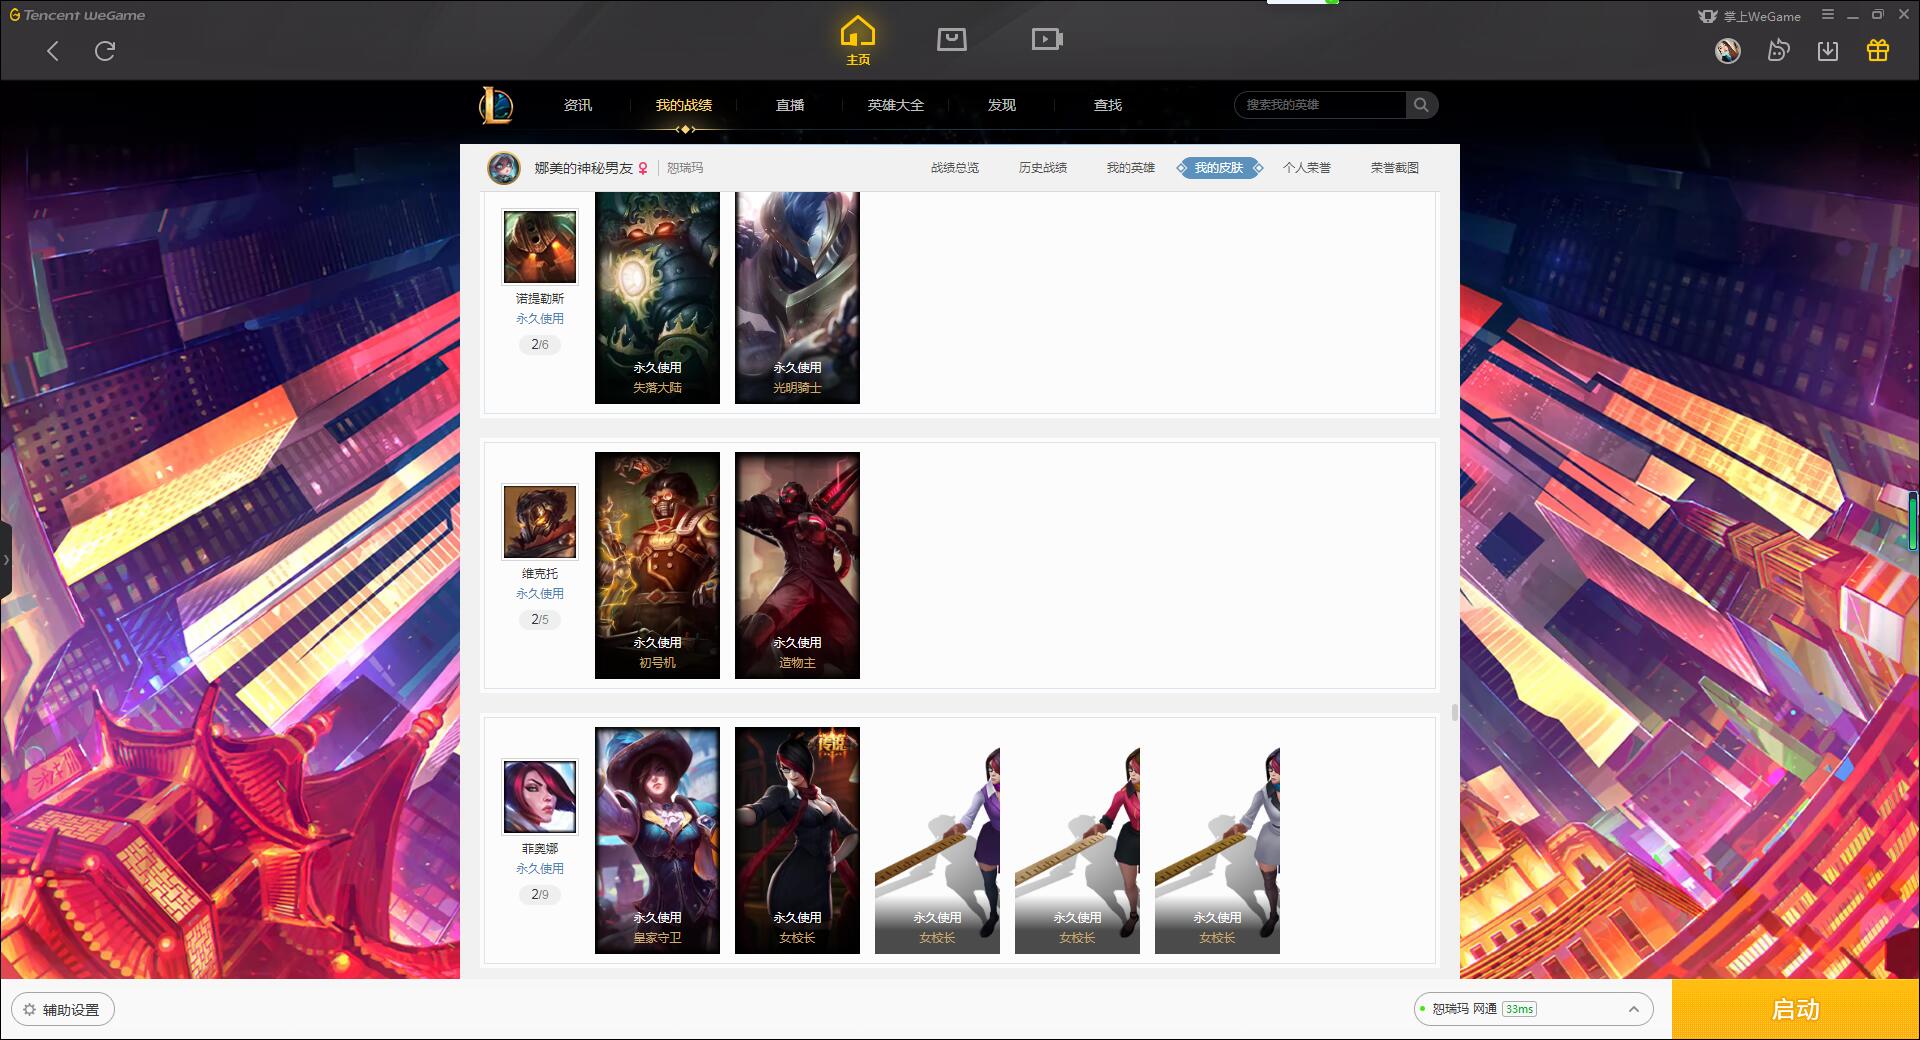The image size is (1920, 1040).
Task: Refresh the page with reload icon
Action: pos(105,51)
